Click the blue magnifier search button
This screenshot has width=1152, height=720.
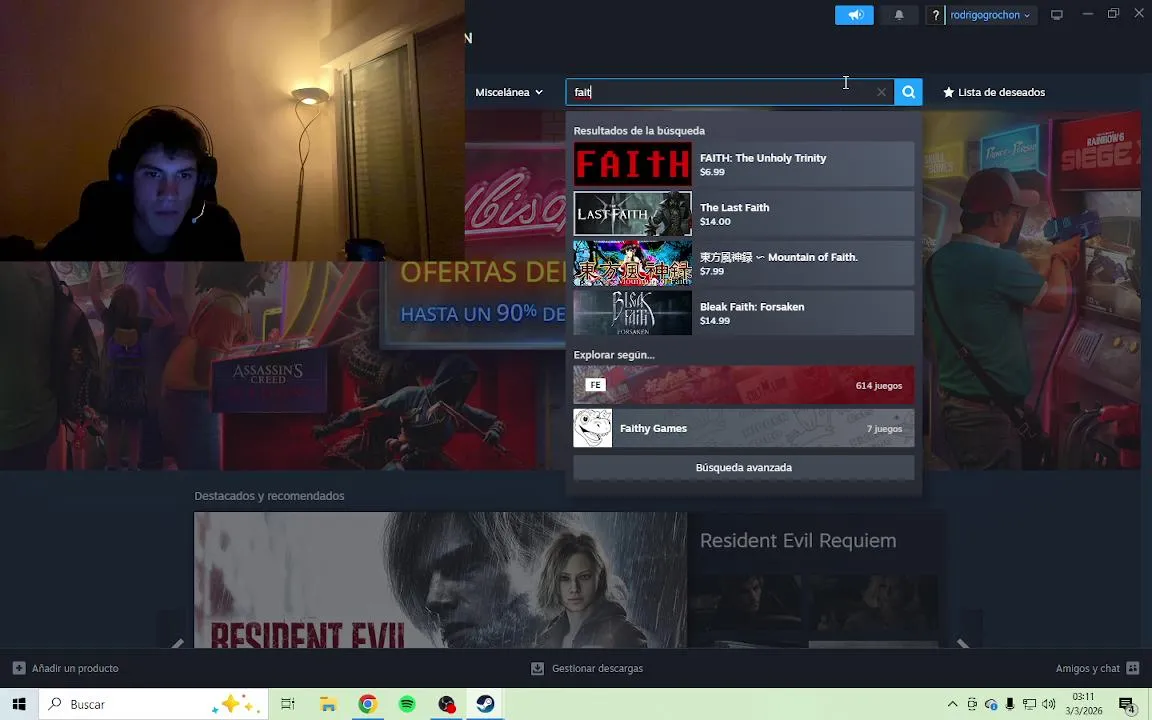pyautogui.click(x=908, y=92)
